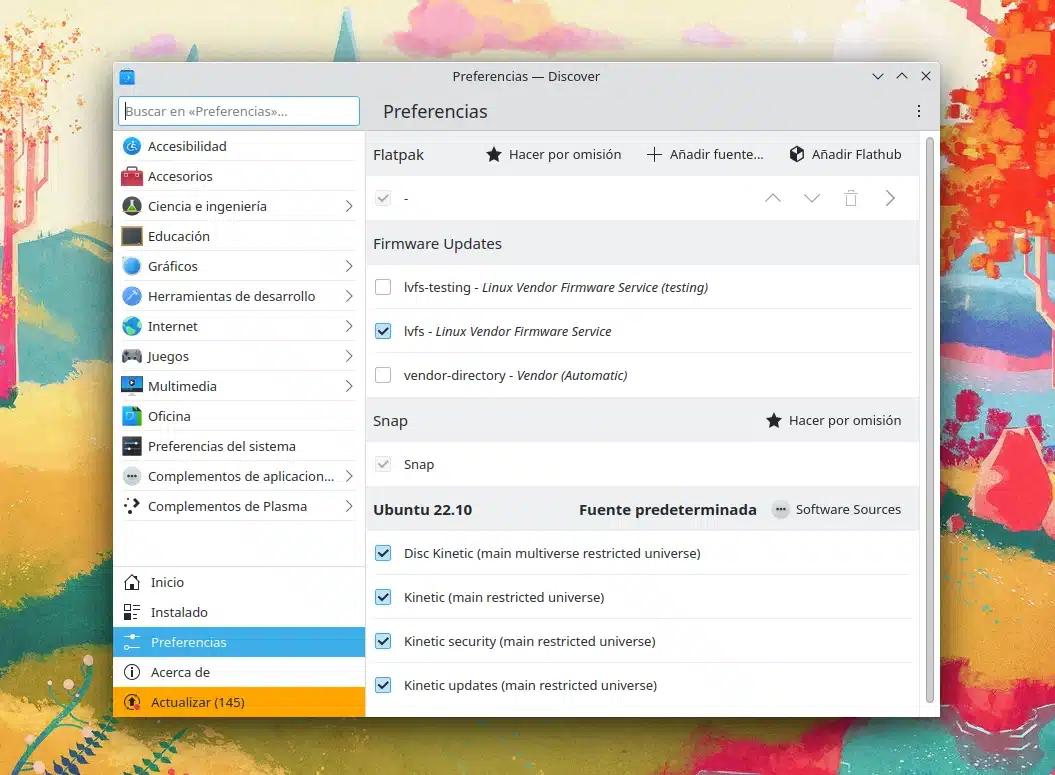Screen dimensions: 1055x775
Task: Click the Educación blackboard icon
Action: (x=132, y=236)
